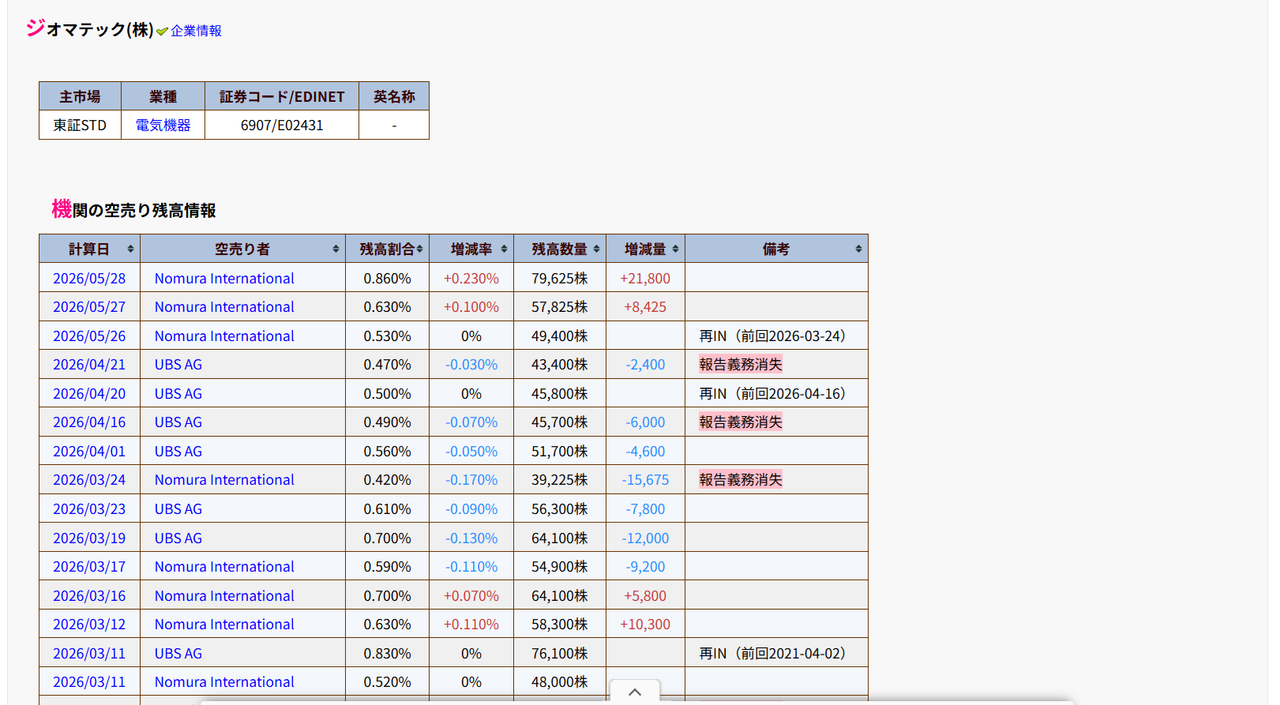This screenshot has width=1280, height=705.
Task: Sort table by 空売り者 column arrows
Action: pos(336,249)
